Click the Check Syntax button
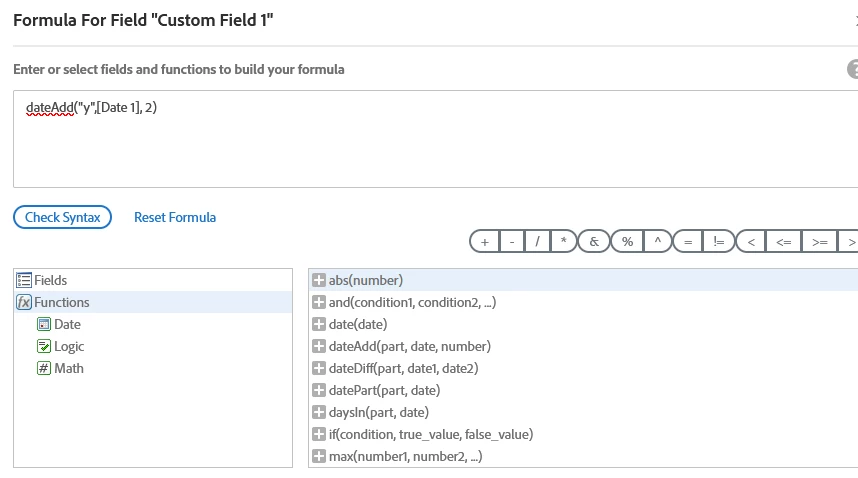Image resolution: width=858 pixels, height=478 pixels. pyautogui.click(x=62, y=217)
